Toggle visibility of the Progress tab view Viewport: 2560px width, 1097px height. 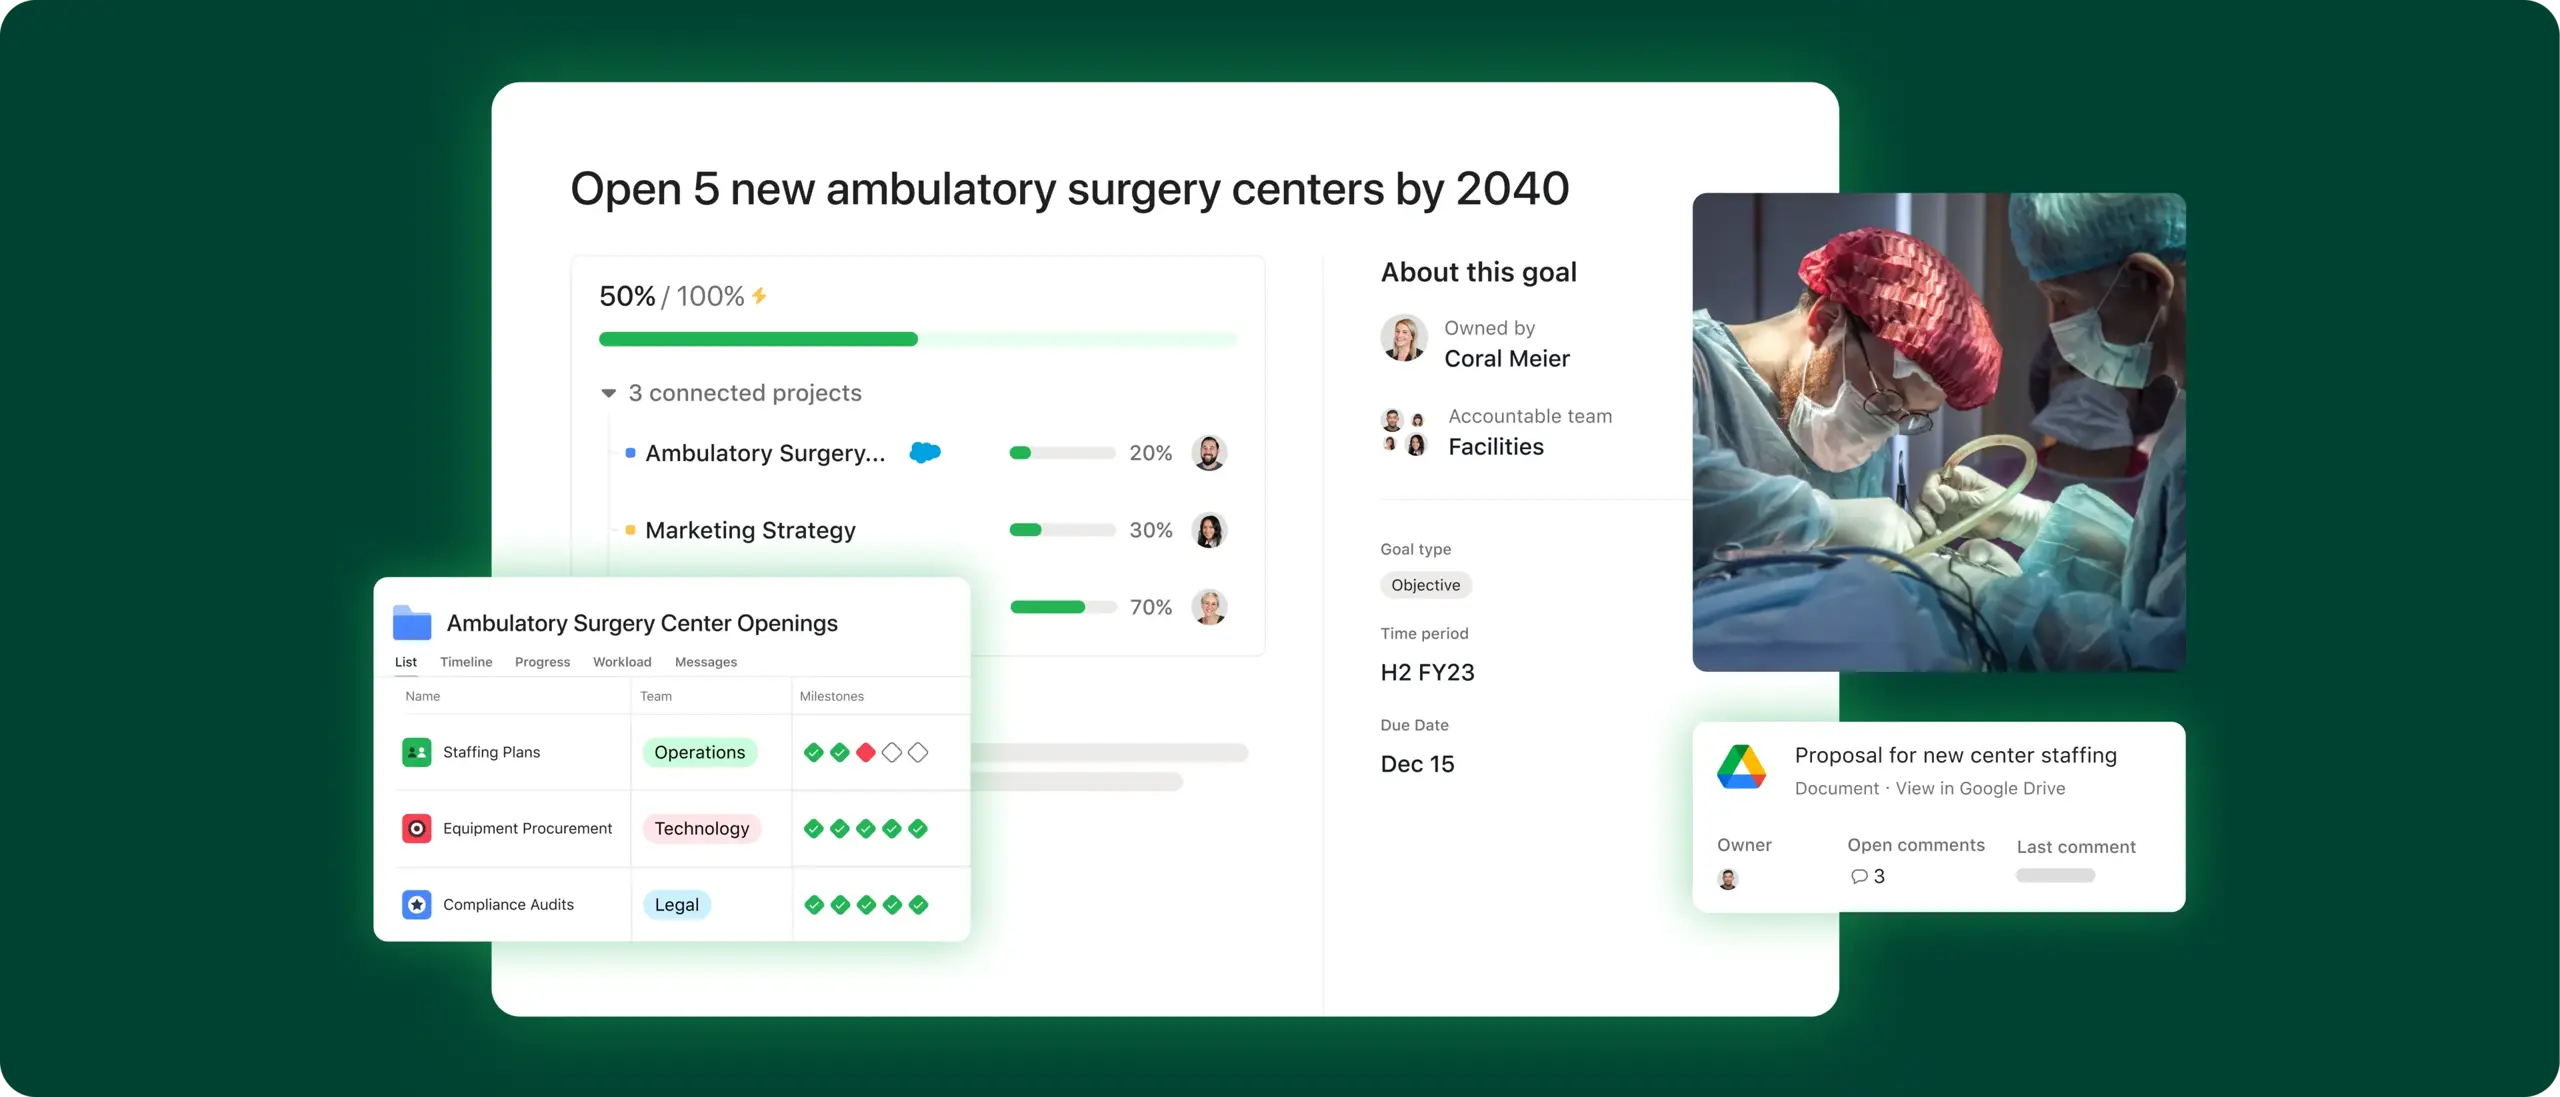coord(544,660)
